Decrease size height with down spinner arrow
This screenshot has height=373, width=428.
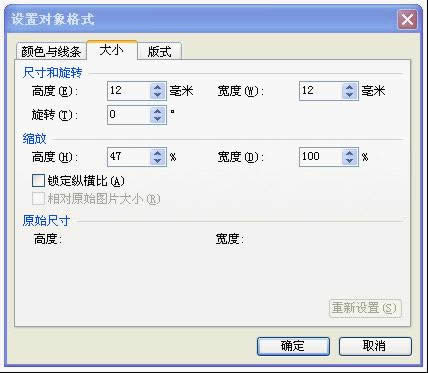tap(158, 95)
